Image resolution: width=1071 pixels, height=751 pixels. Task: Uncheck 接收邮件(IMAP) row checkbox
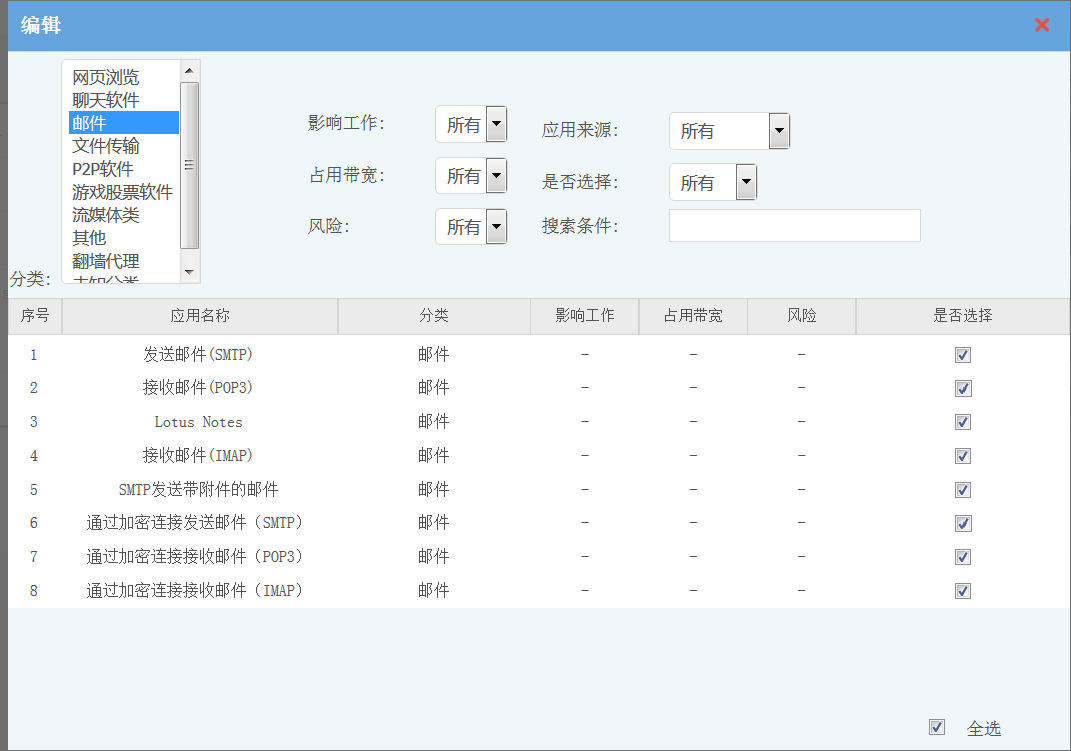pos(963,456)
